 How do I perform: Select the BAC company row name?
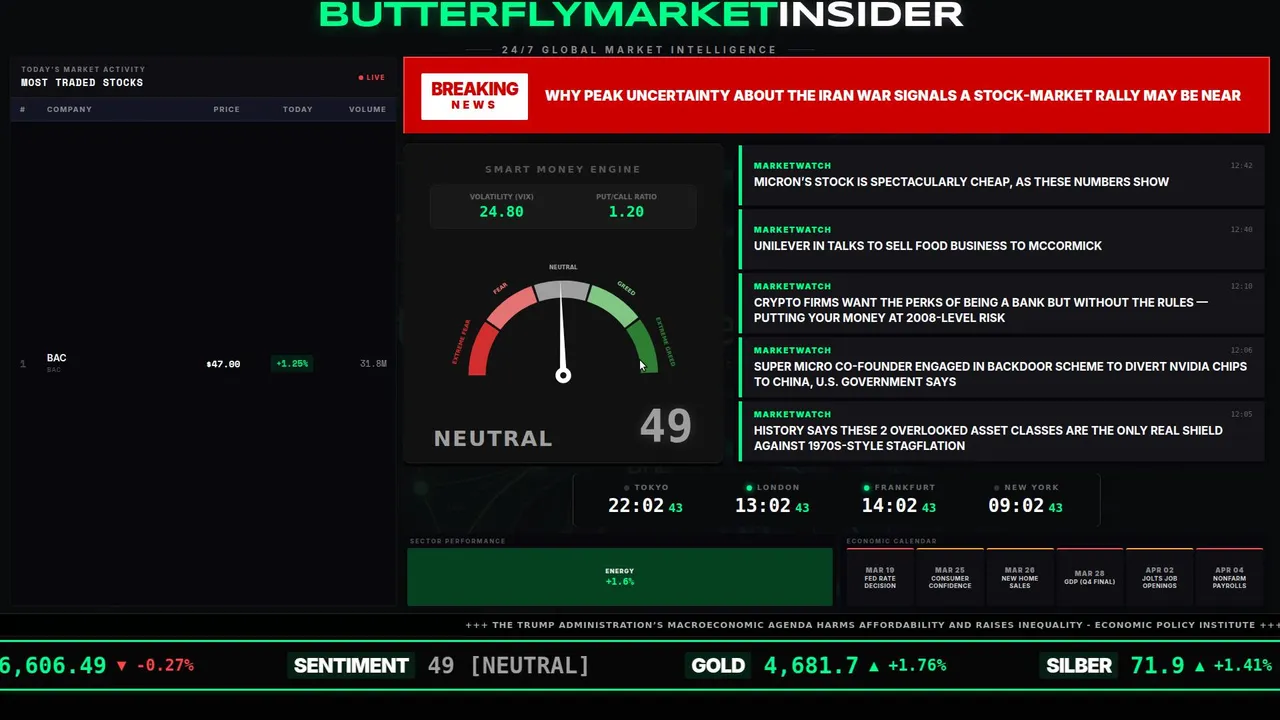pos(56,358)
